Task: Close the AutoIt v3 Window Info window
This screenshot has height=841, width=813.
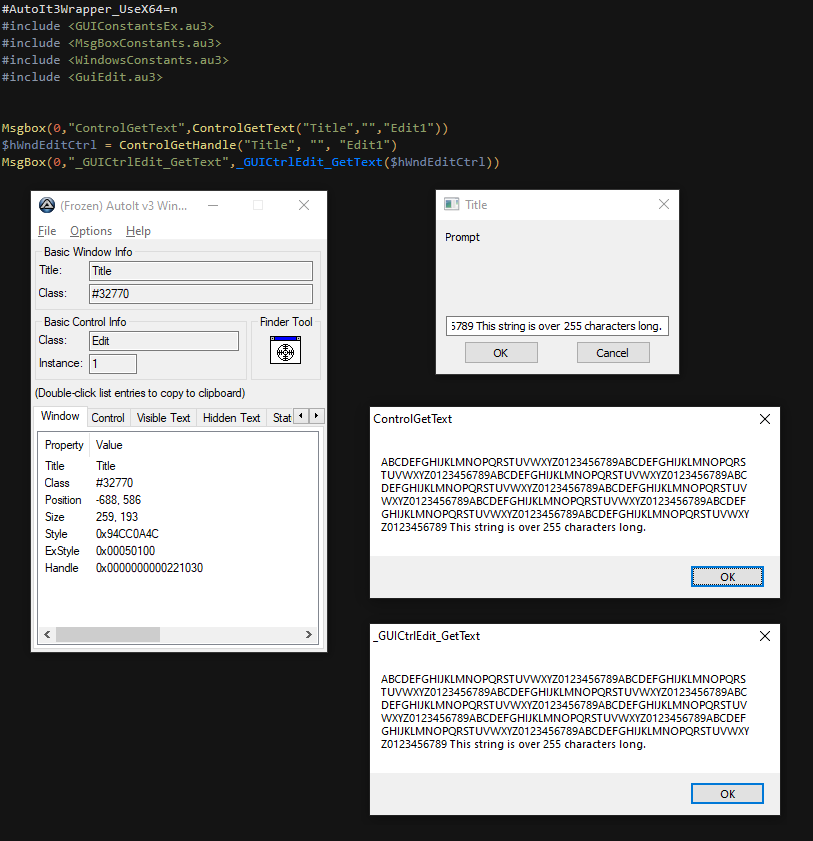Action: [x=304, y=205]
